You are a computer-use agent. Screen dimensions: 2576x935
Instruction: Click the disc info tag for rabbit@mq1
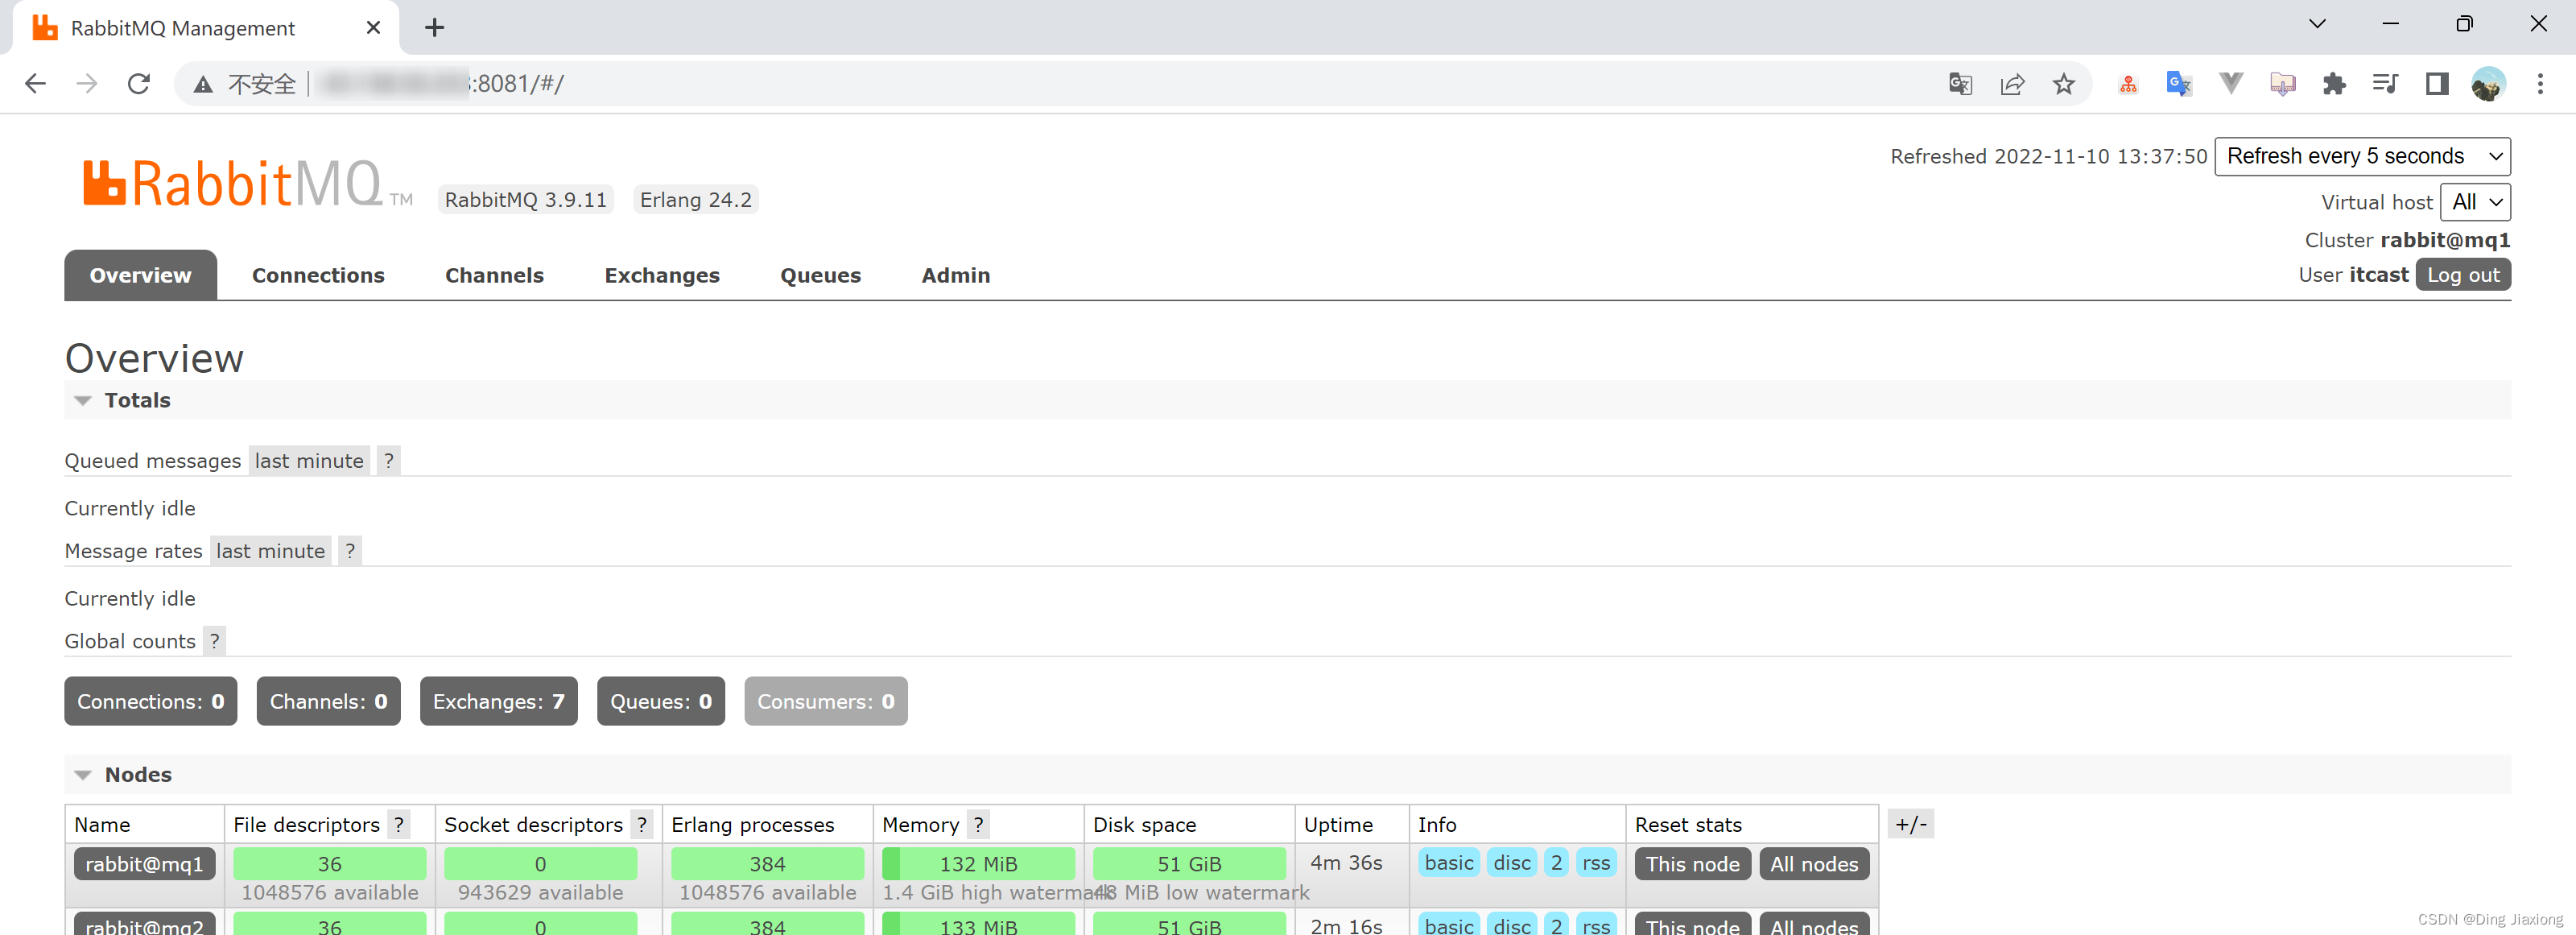tap(1511, 863)
